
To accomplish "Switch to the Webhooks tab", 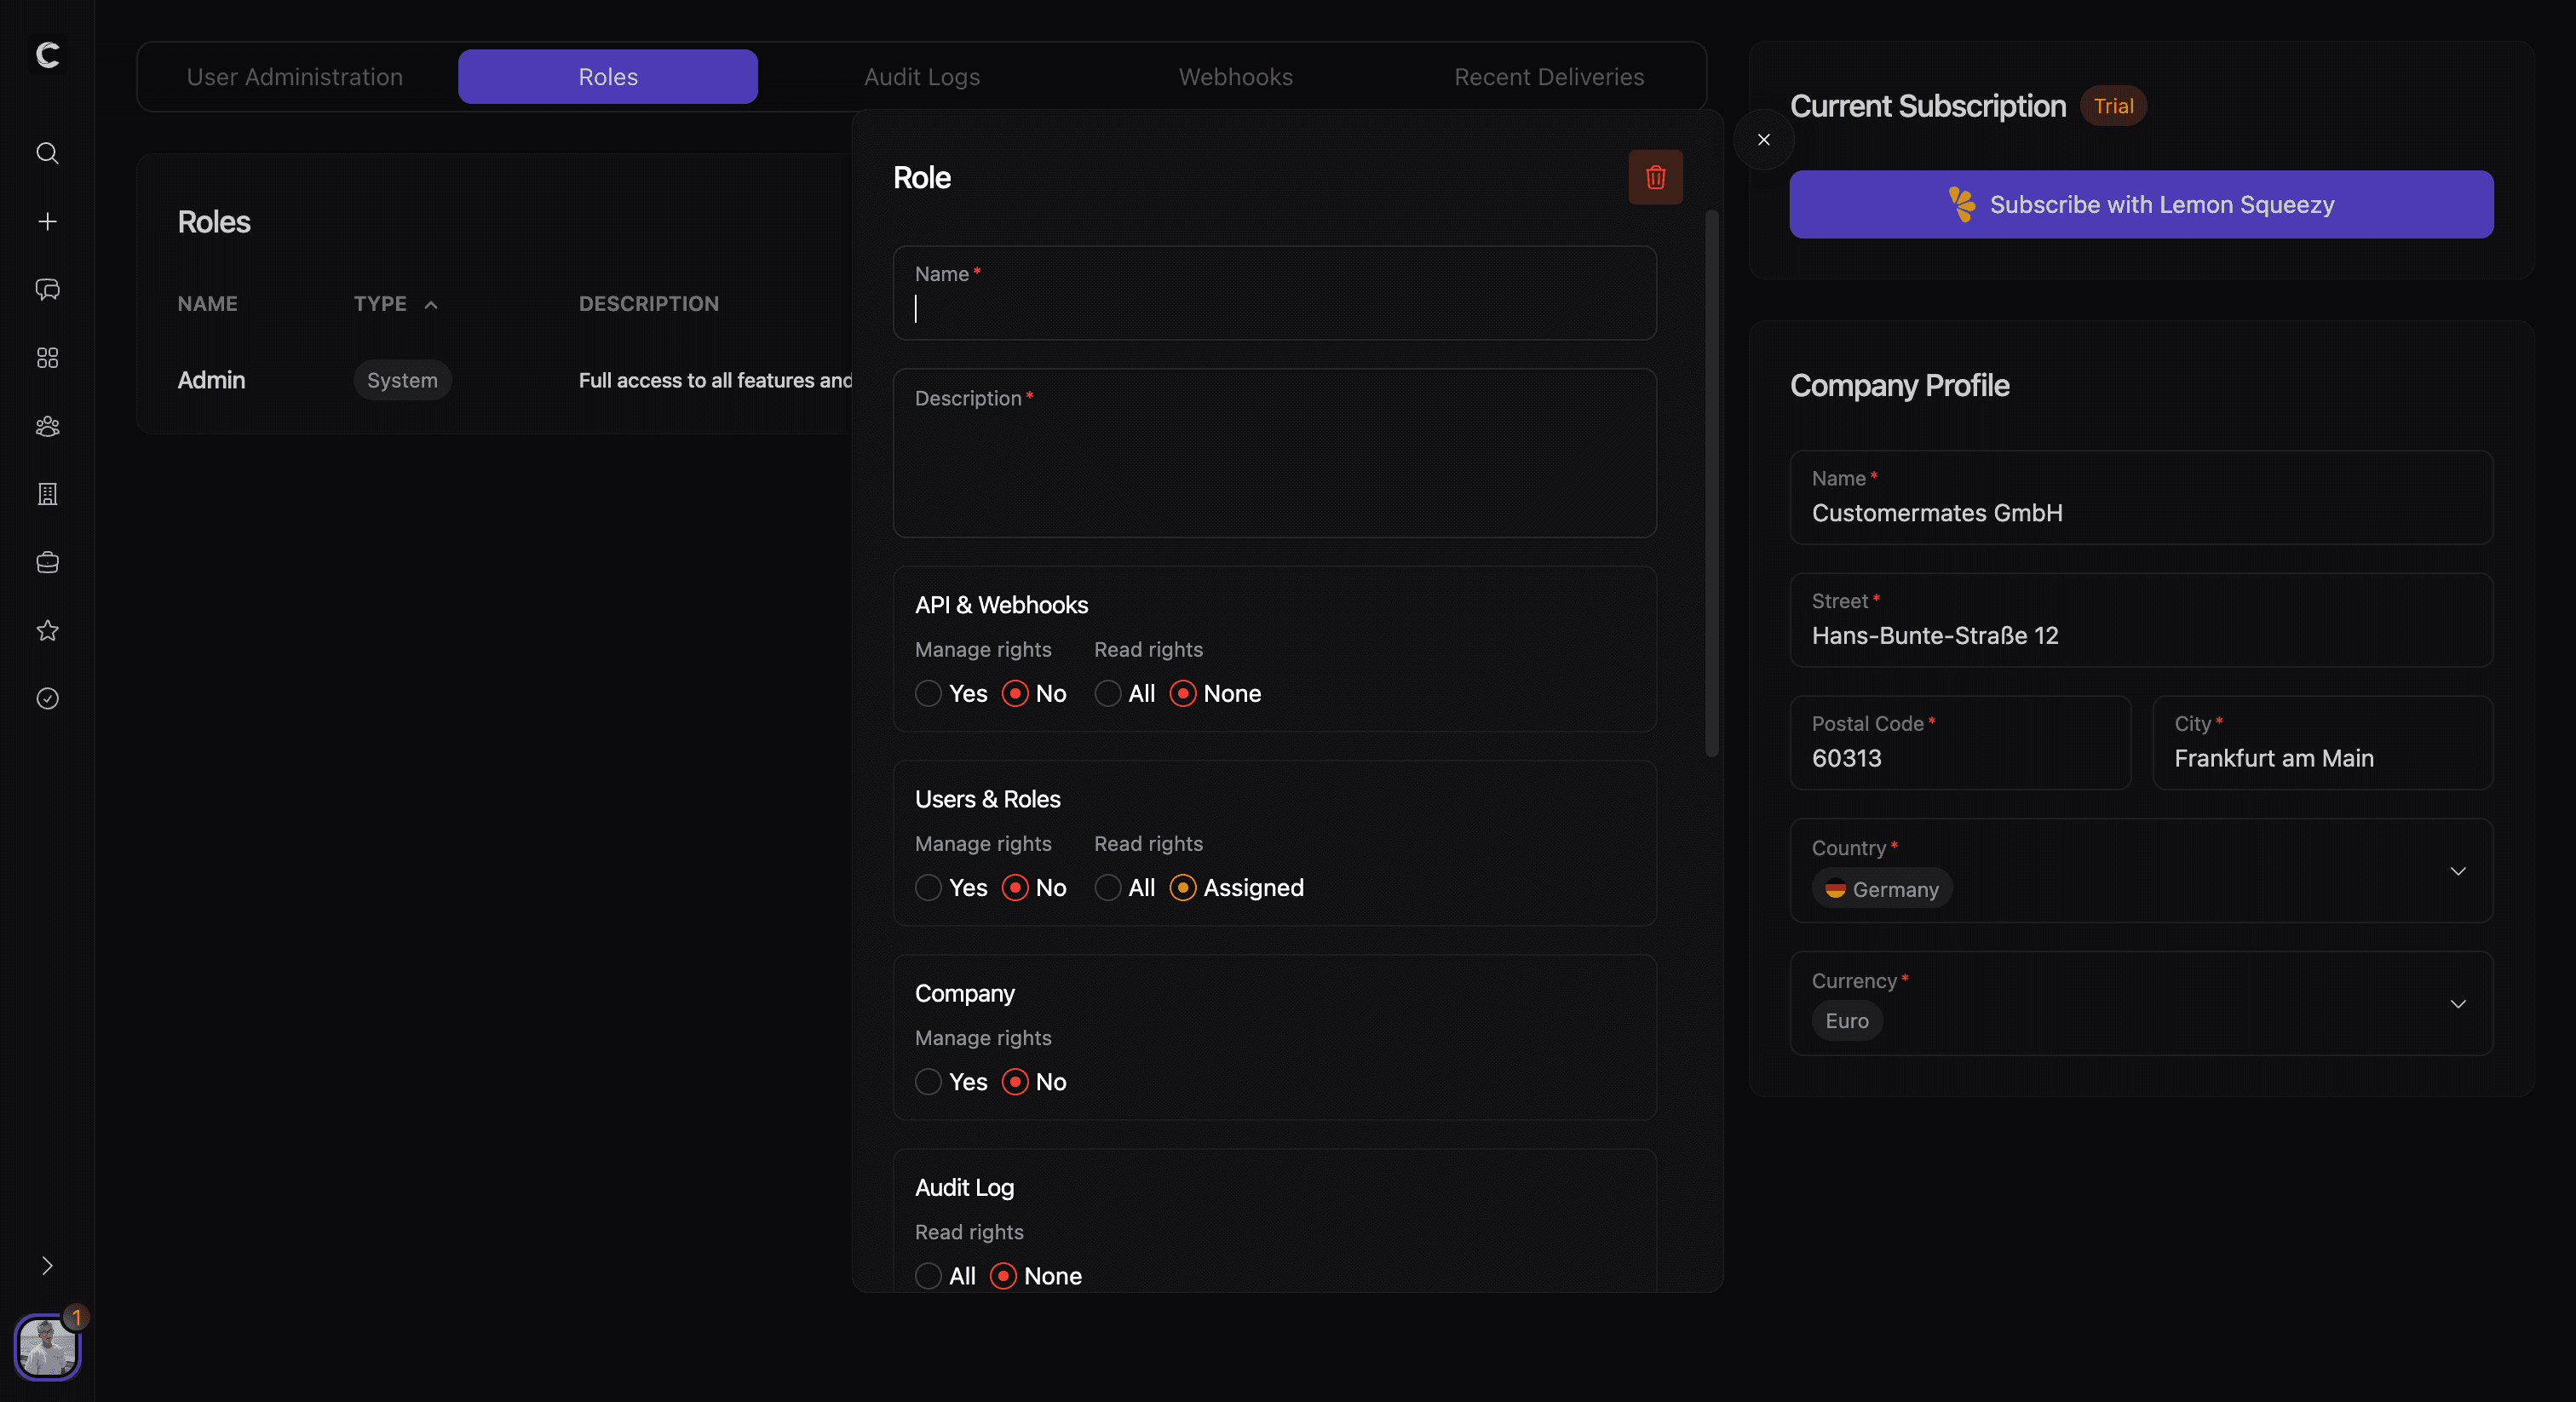I will (1235, 77).
